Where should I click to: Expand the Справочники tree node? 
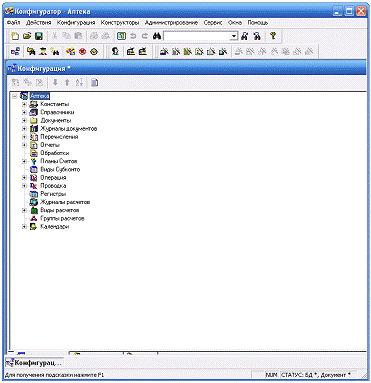[24, 112]
